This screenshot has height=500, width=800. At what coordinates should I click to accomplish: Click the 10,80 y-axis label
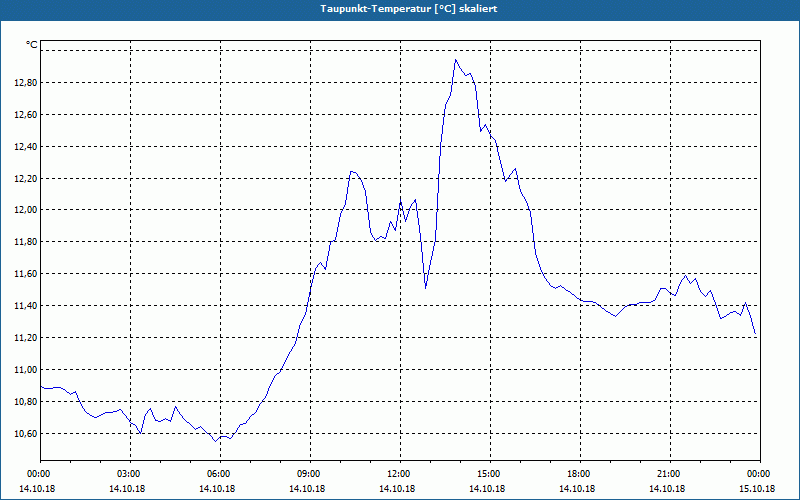[x=25, y=402]
